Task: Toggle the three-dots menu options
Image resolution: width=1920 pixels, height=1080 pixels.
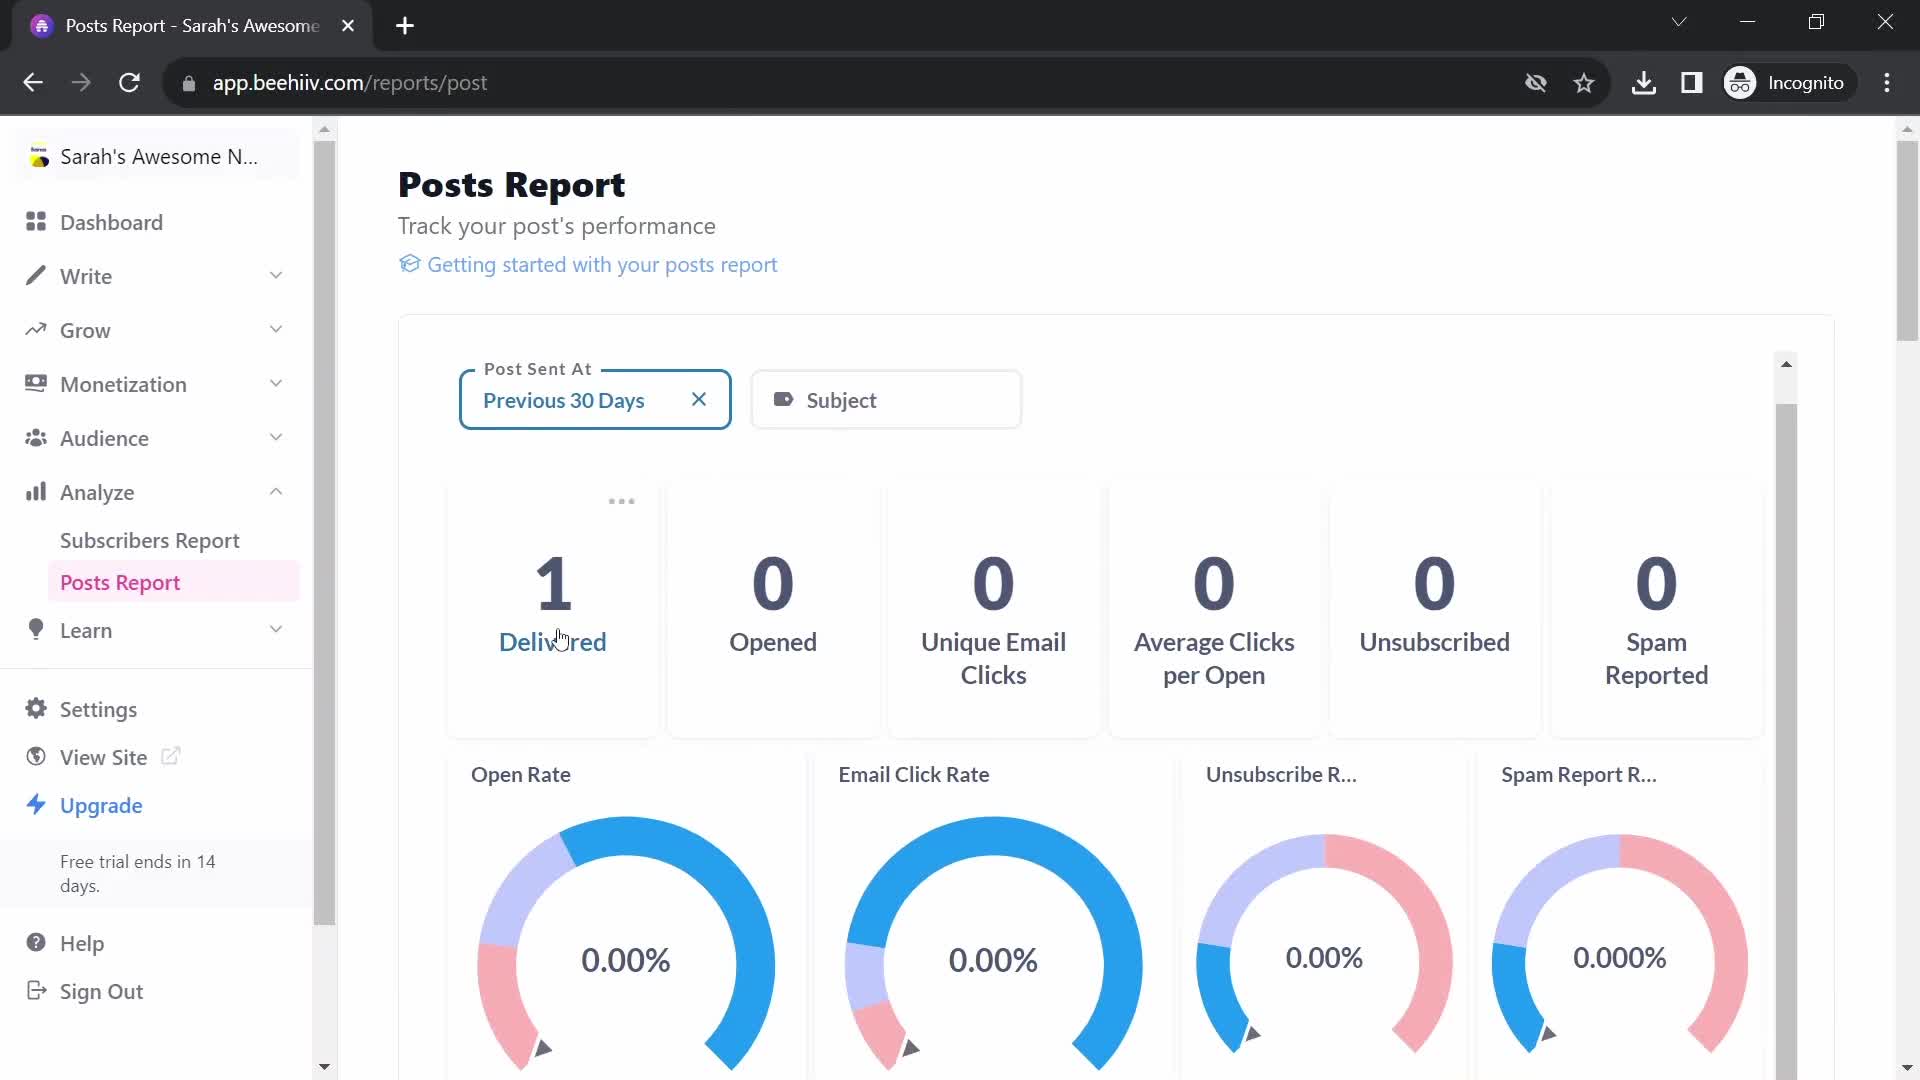Action: (x=621, y=500)
